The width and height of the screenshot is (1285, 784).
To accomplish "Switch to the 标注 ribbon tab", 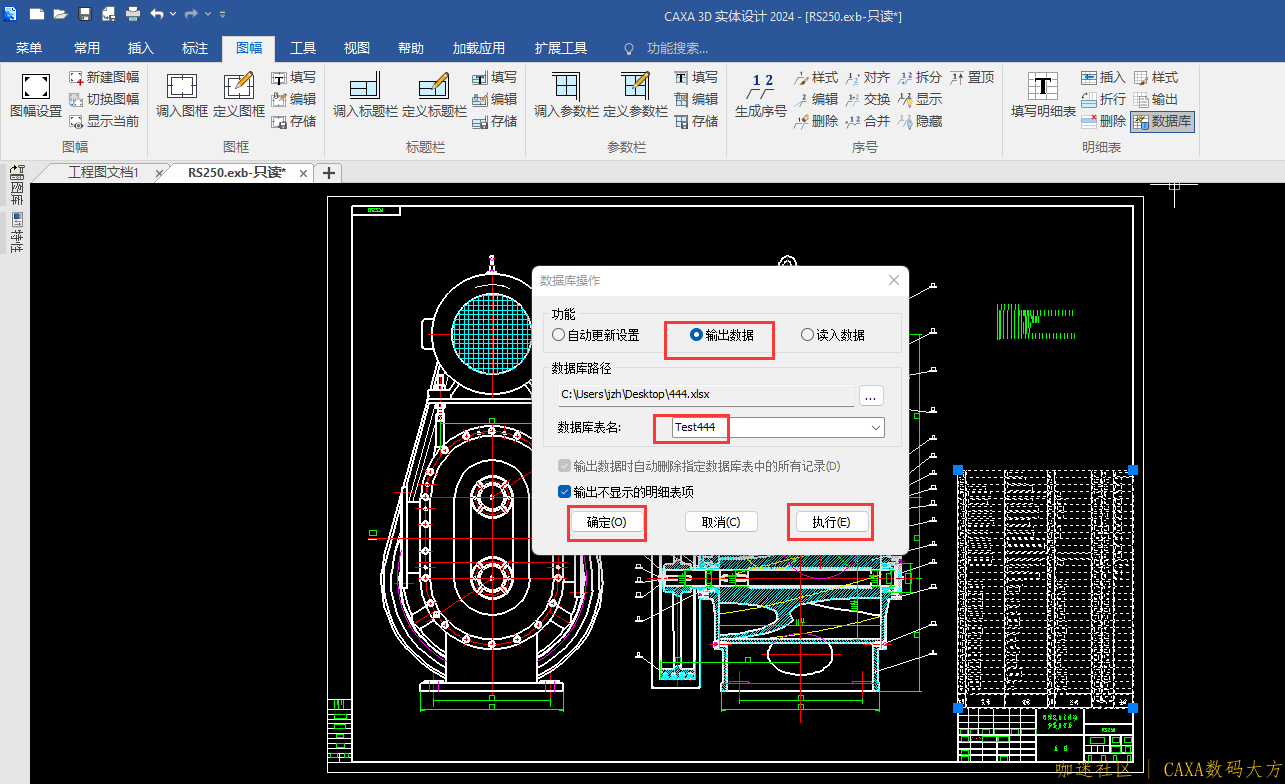I will (x=195, y=48).
